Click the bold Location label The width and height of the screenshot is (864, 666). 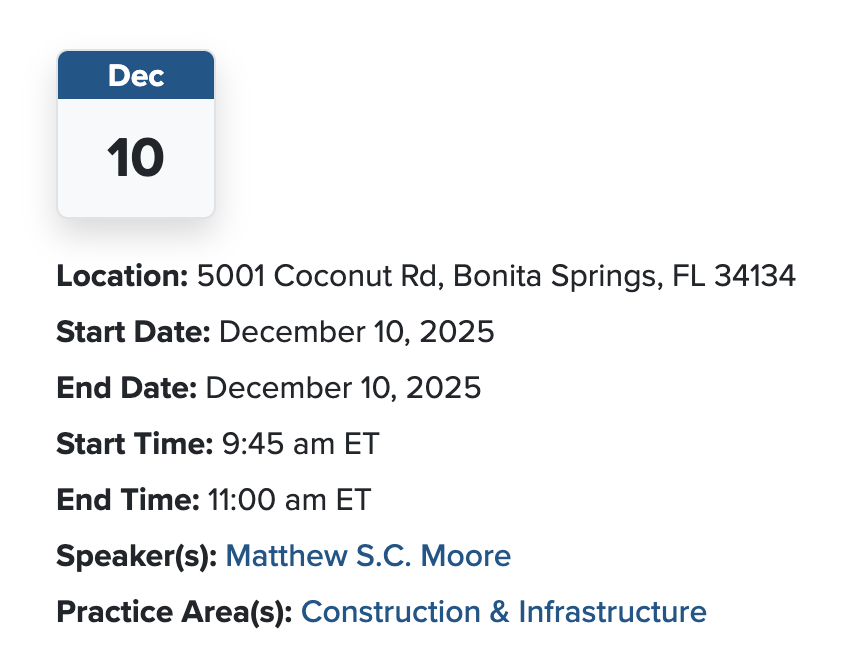(122, 276)
